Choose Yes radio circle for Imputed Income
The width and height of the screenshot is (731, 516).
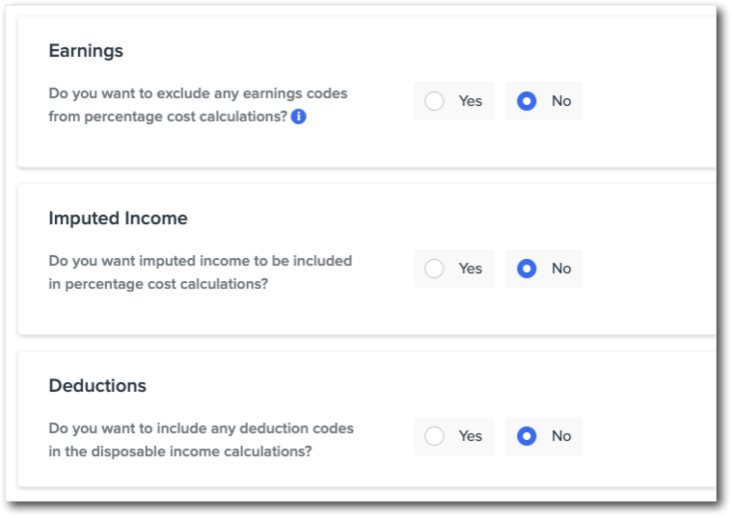tap(434, 268)
